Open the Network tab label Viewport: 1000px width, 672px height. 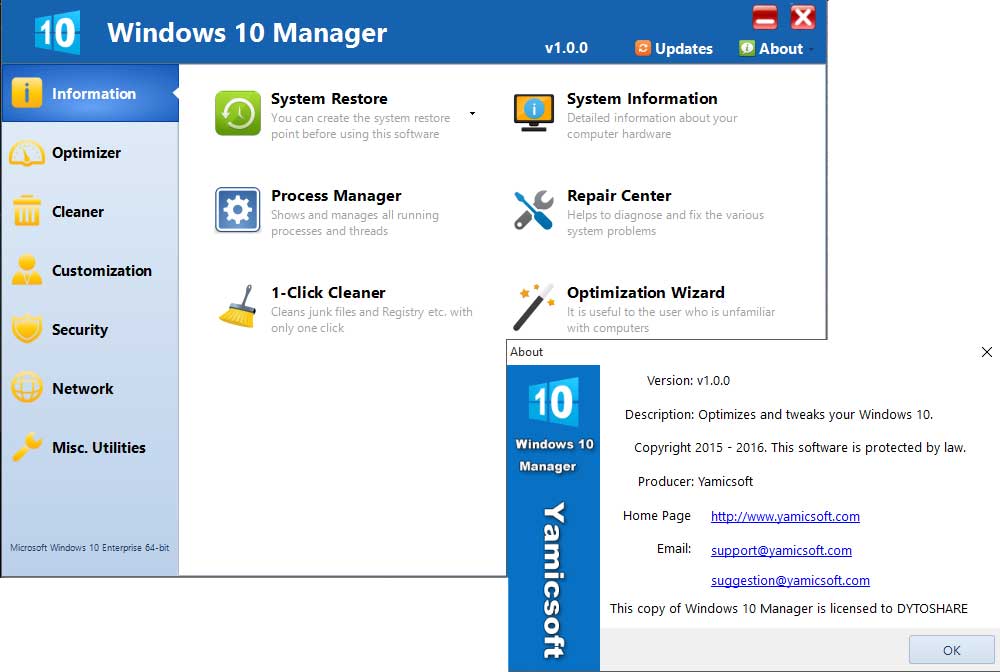click(83, 388)
